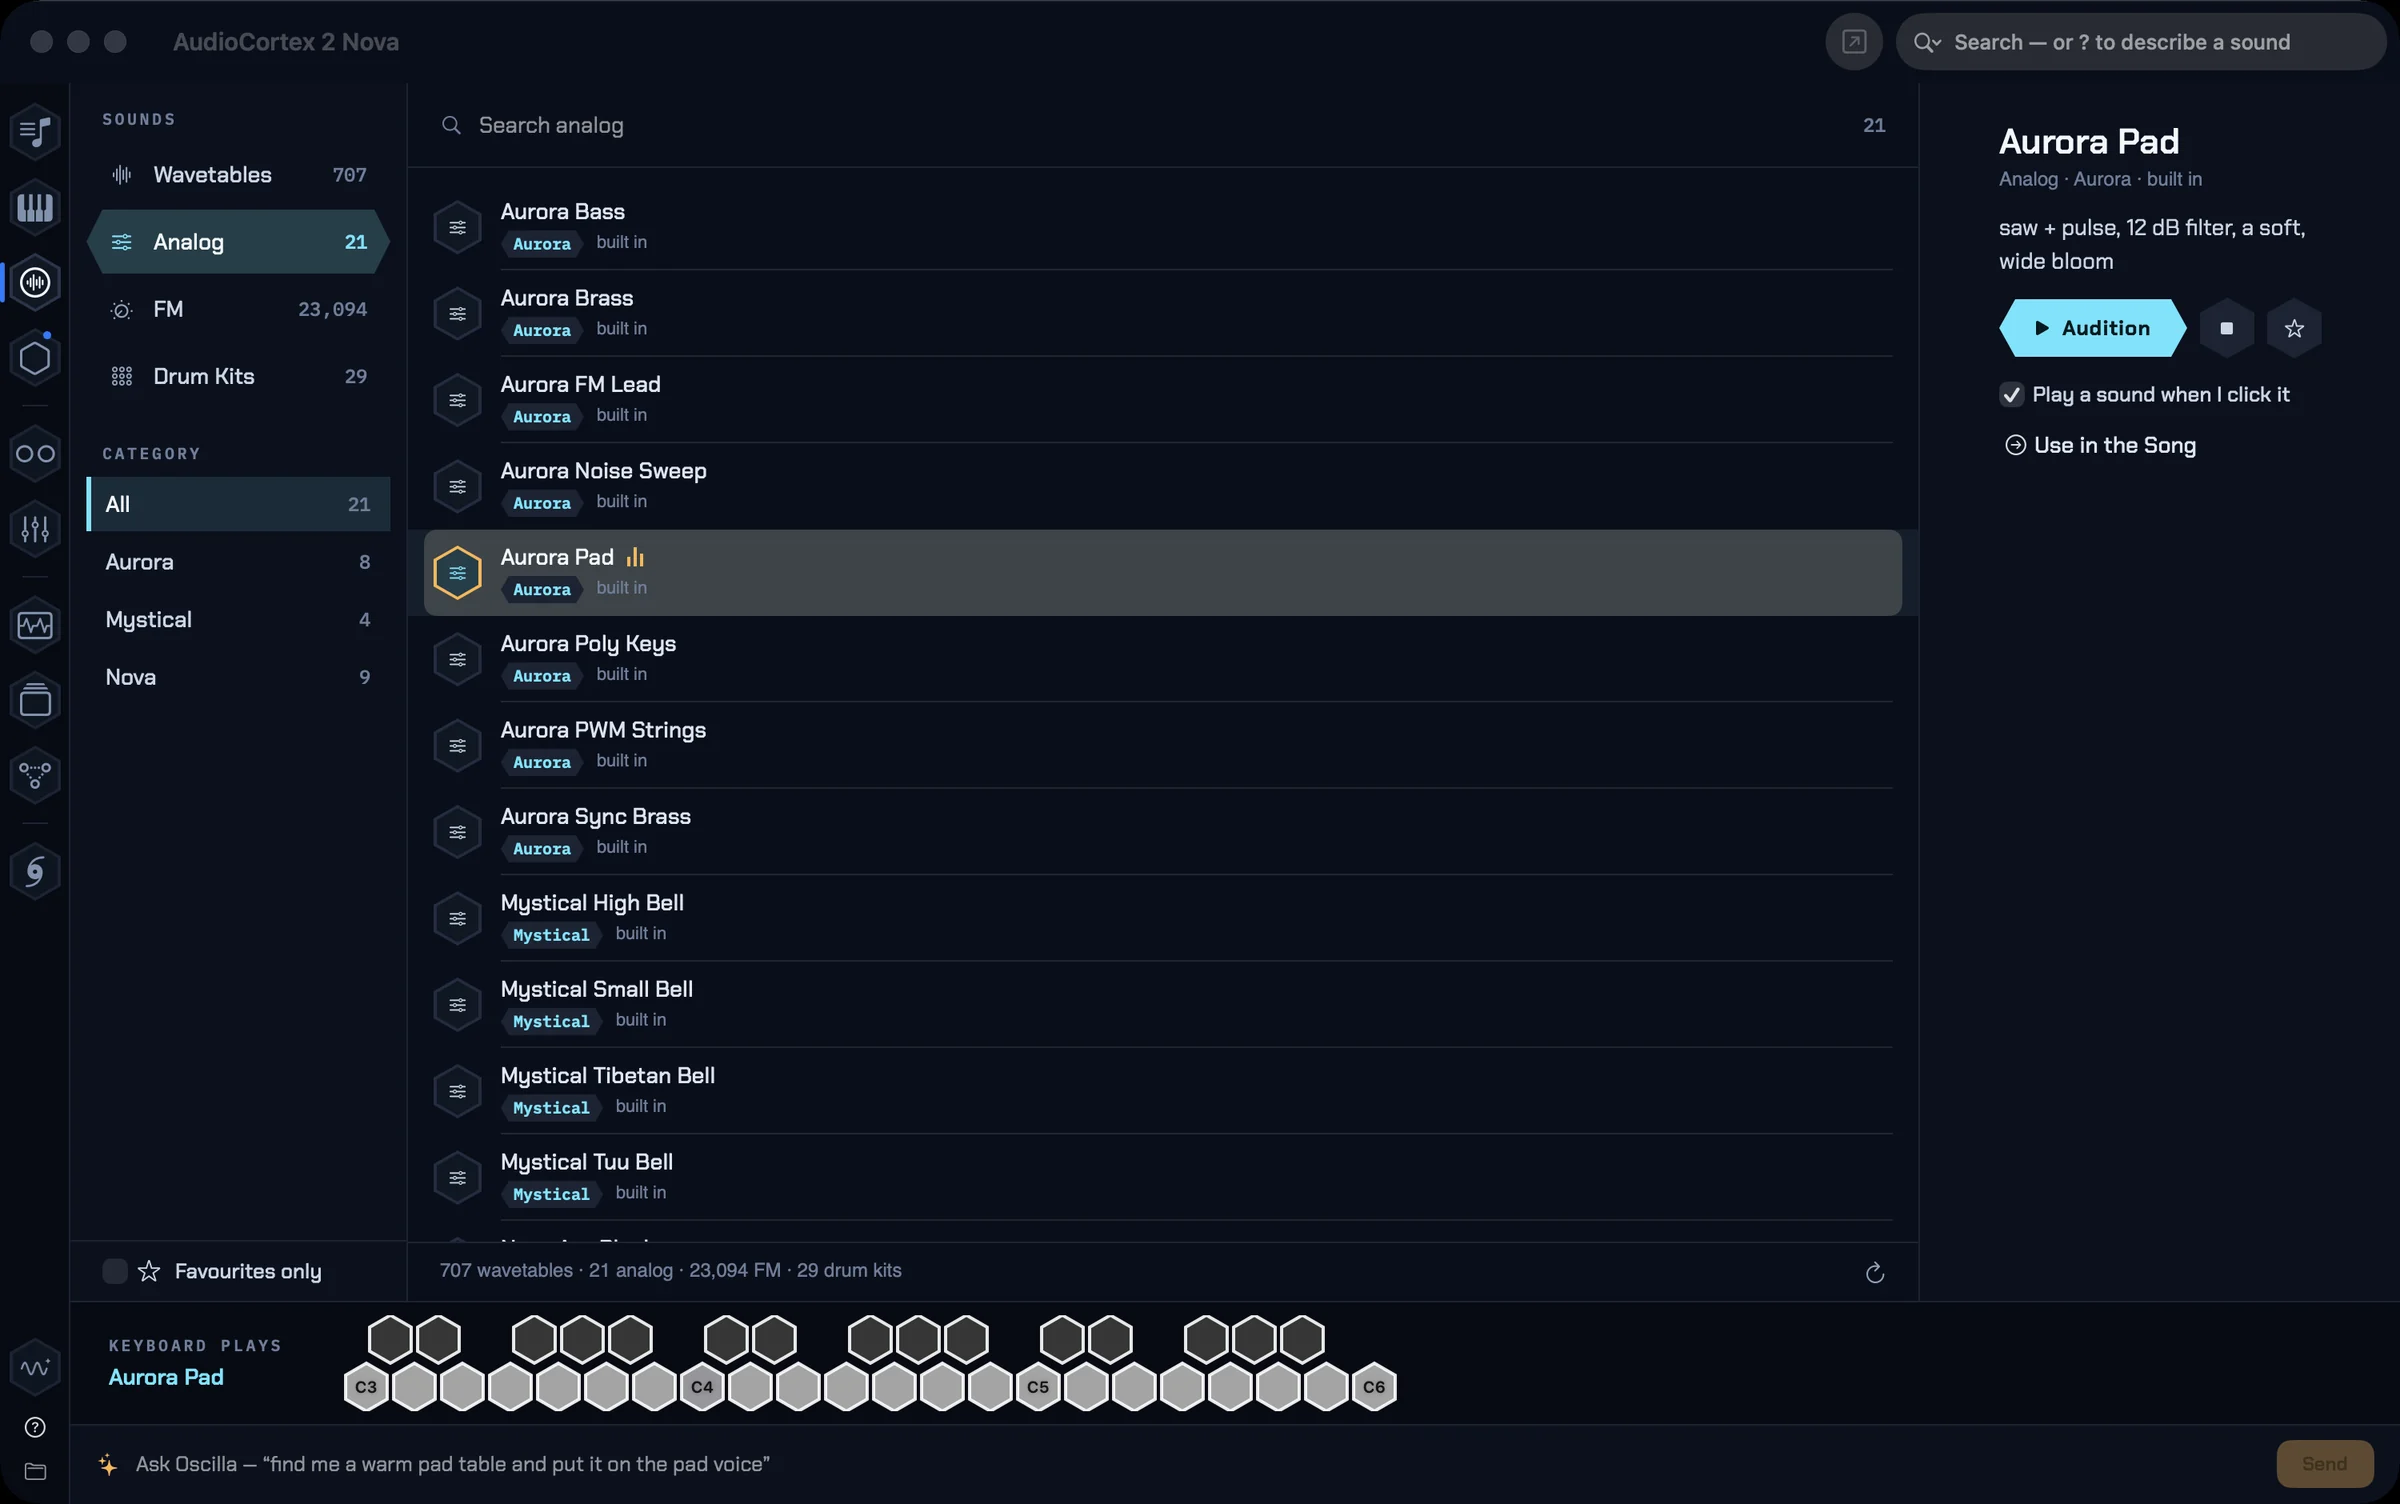The image size is (2400, 1504).
Task: Filter by the Aurora category
Action: coord(238,562)
